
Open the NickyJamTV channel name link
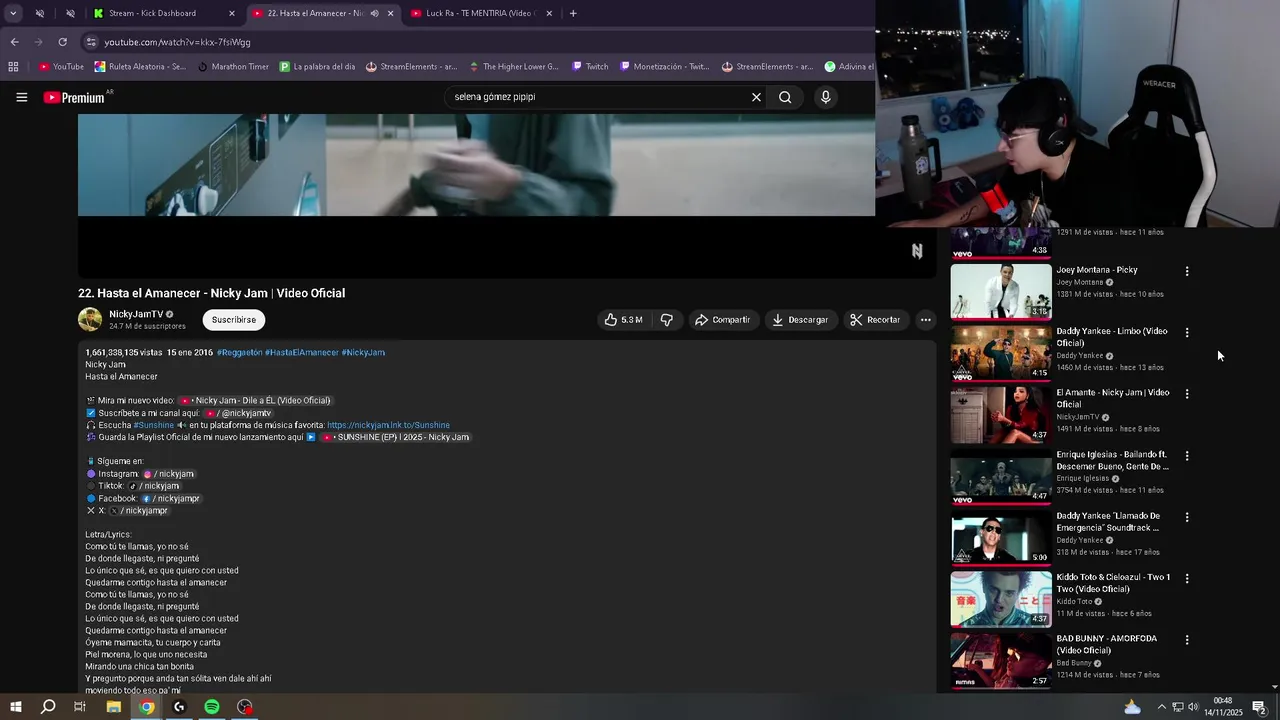tap(136, 314)
